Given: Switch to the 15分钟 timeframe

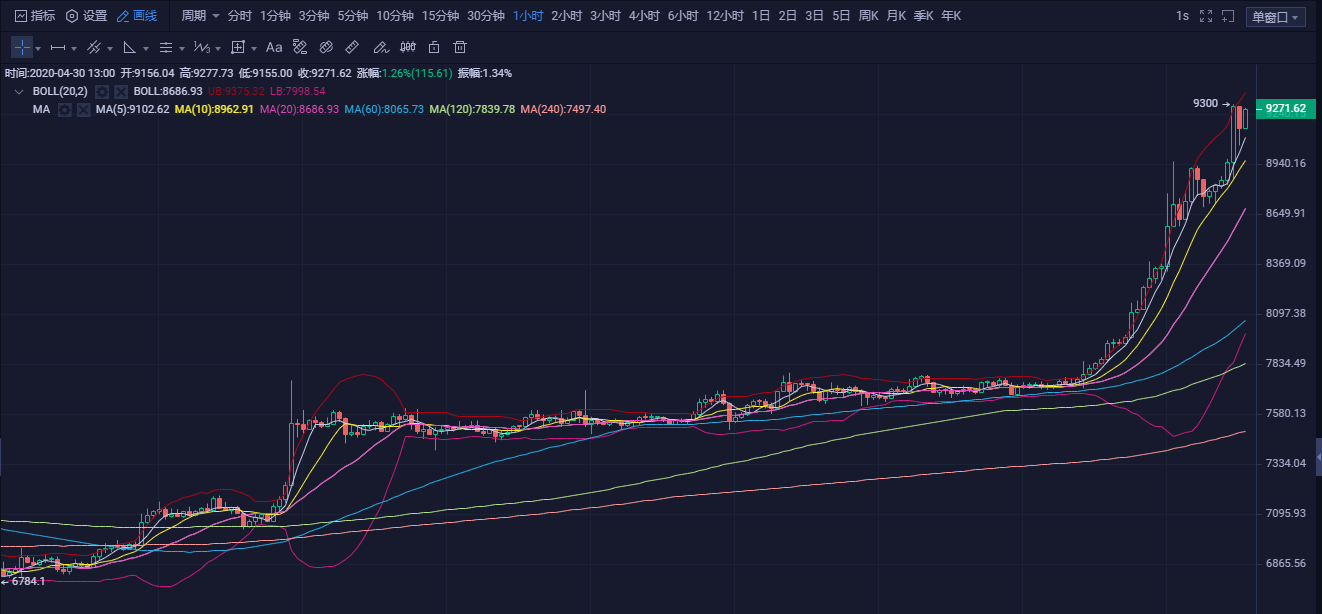Looking at the screenshot, I should tap(440, 16).
